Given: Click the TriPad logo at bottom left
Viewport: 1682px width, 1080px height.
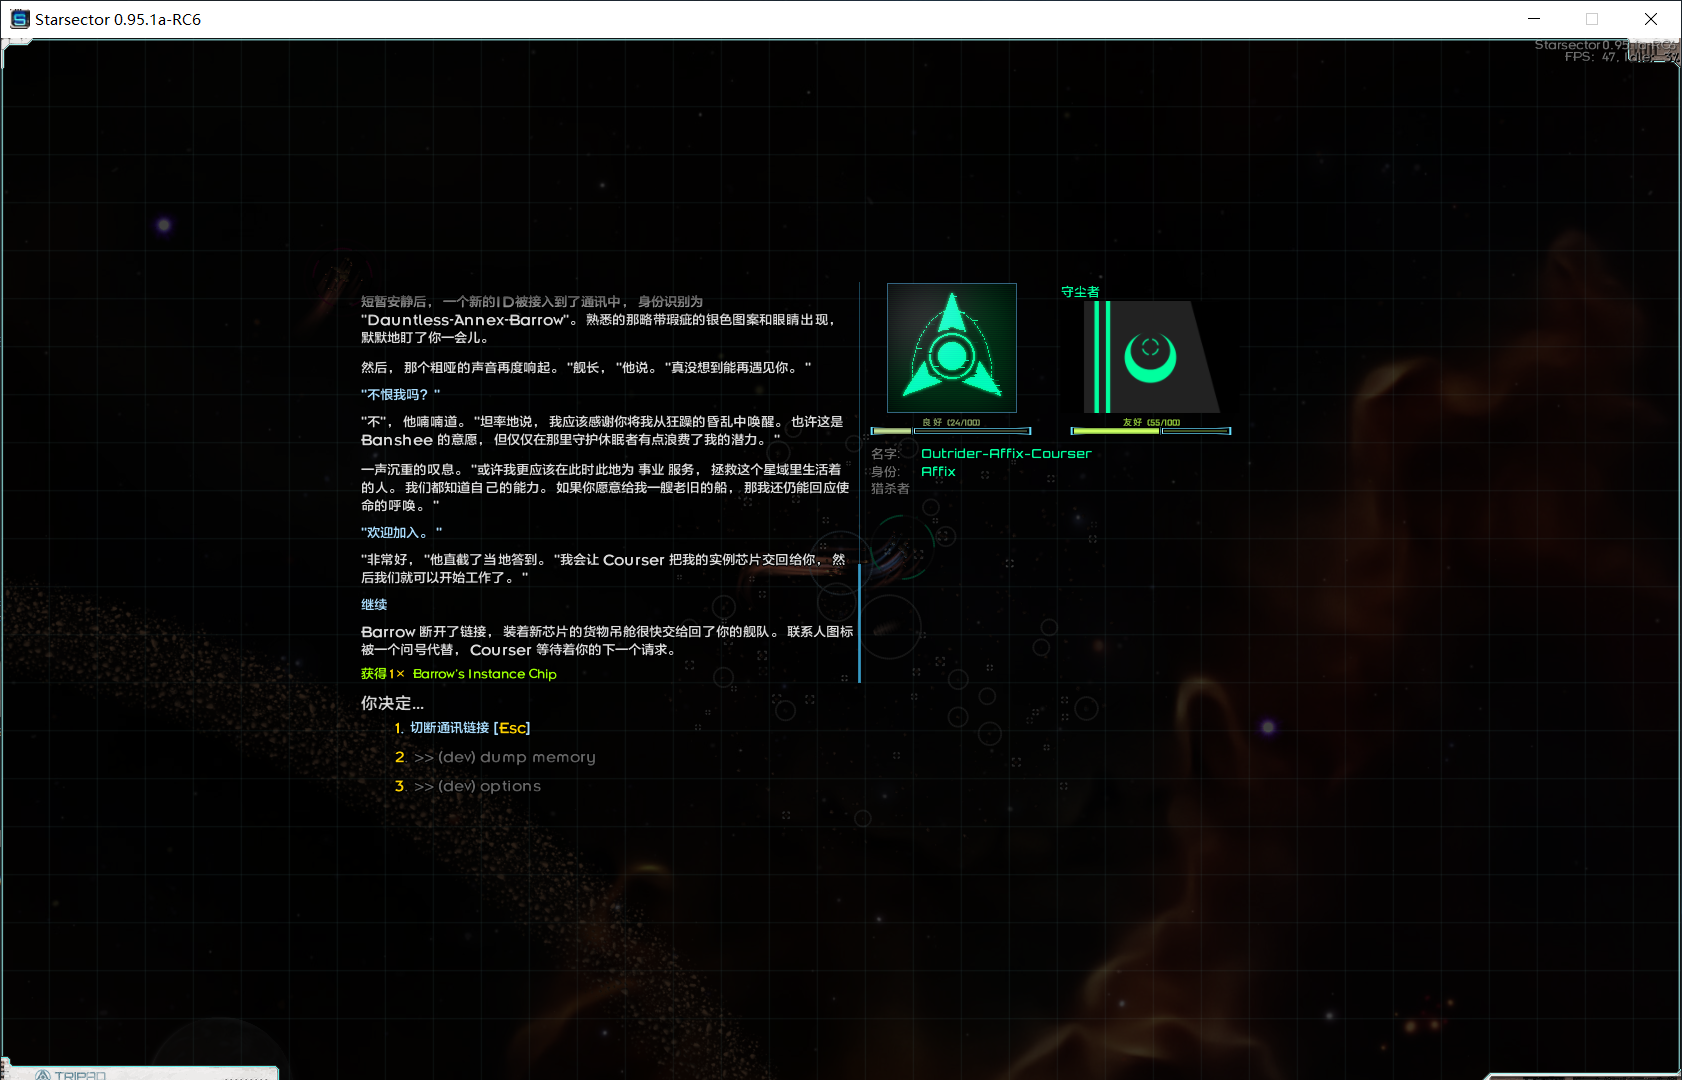Looking at the screenshot, I should [x=70, y=1074].
